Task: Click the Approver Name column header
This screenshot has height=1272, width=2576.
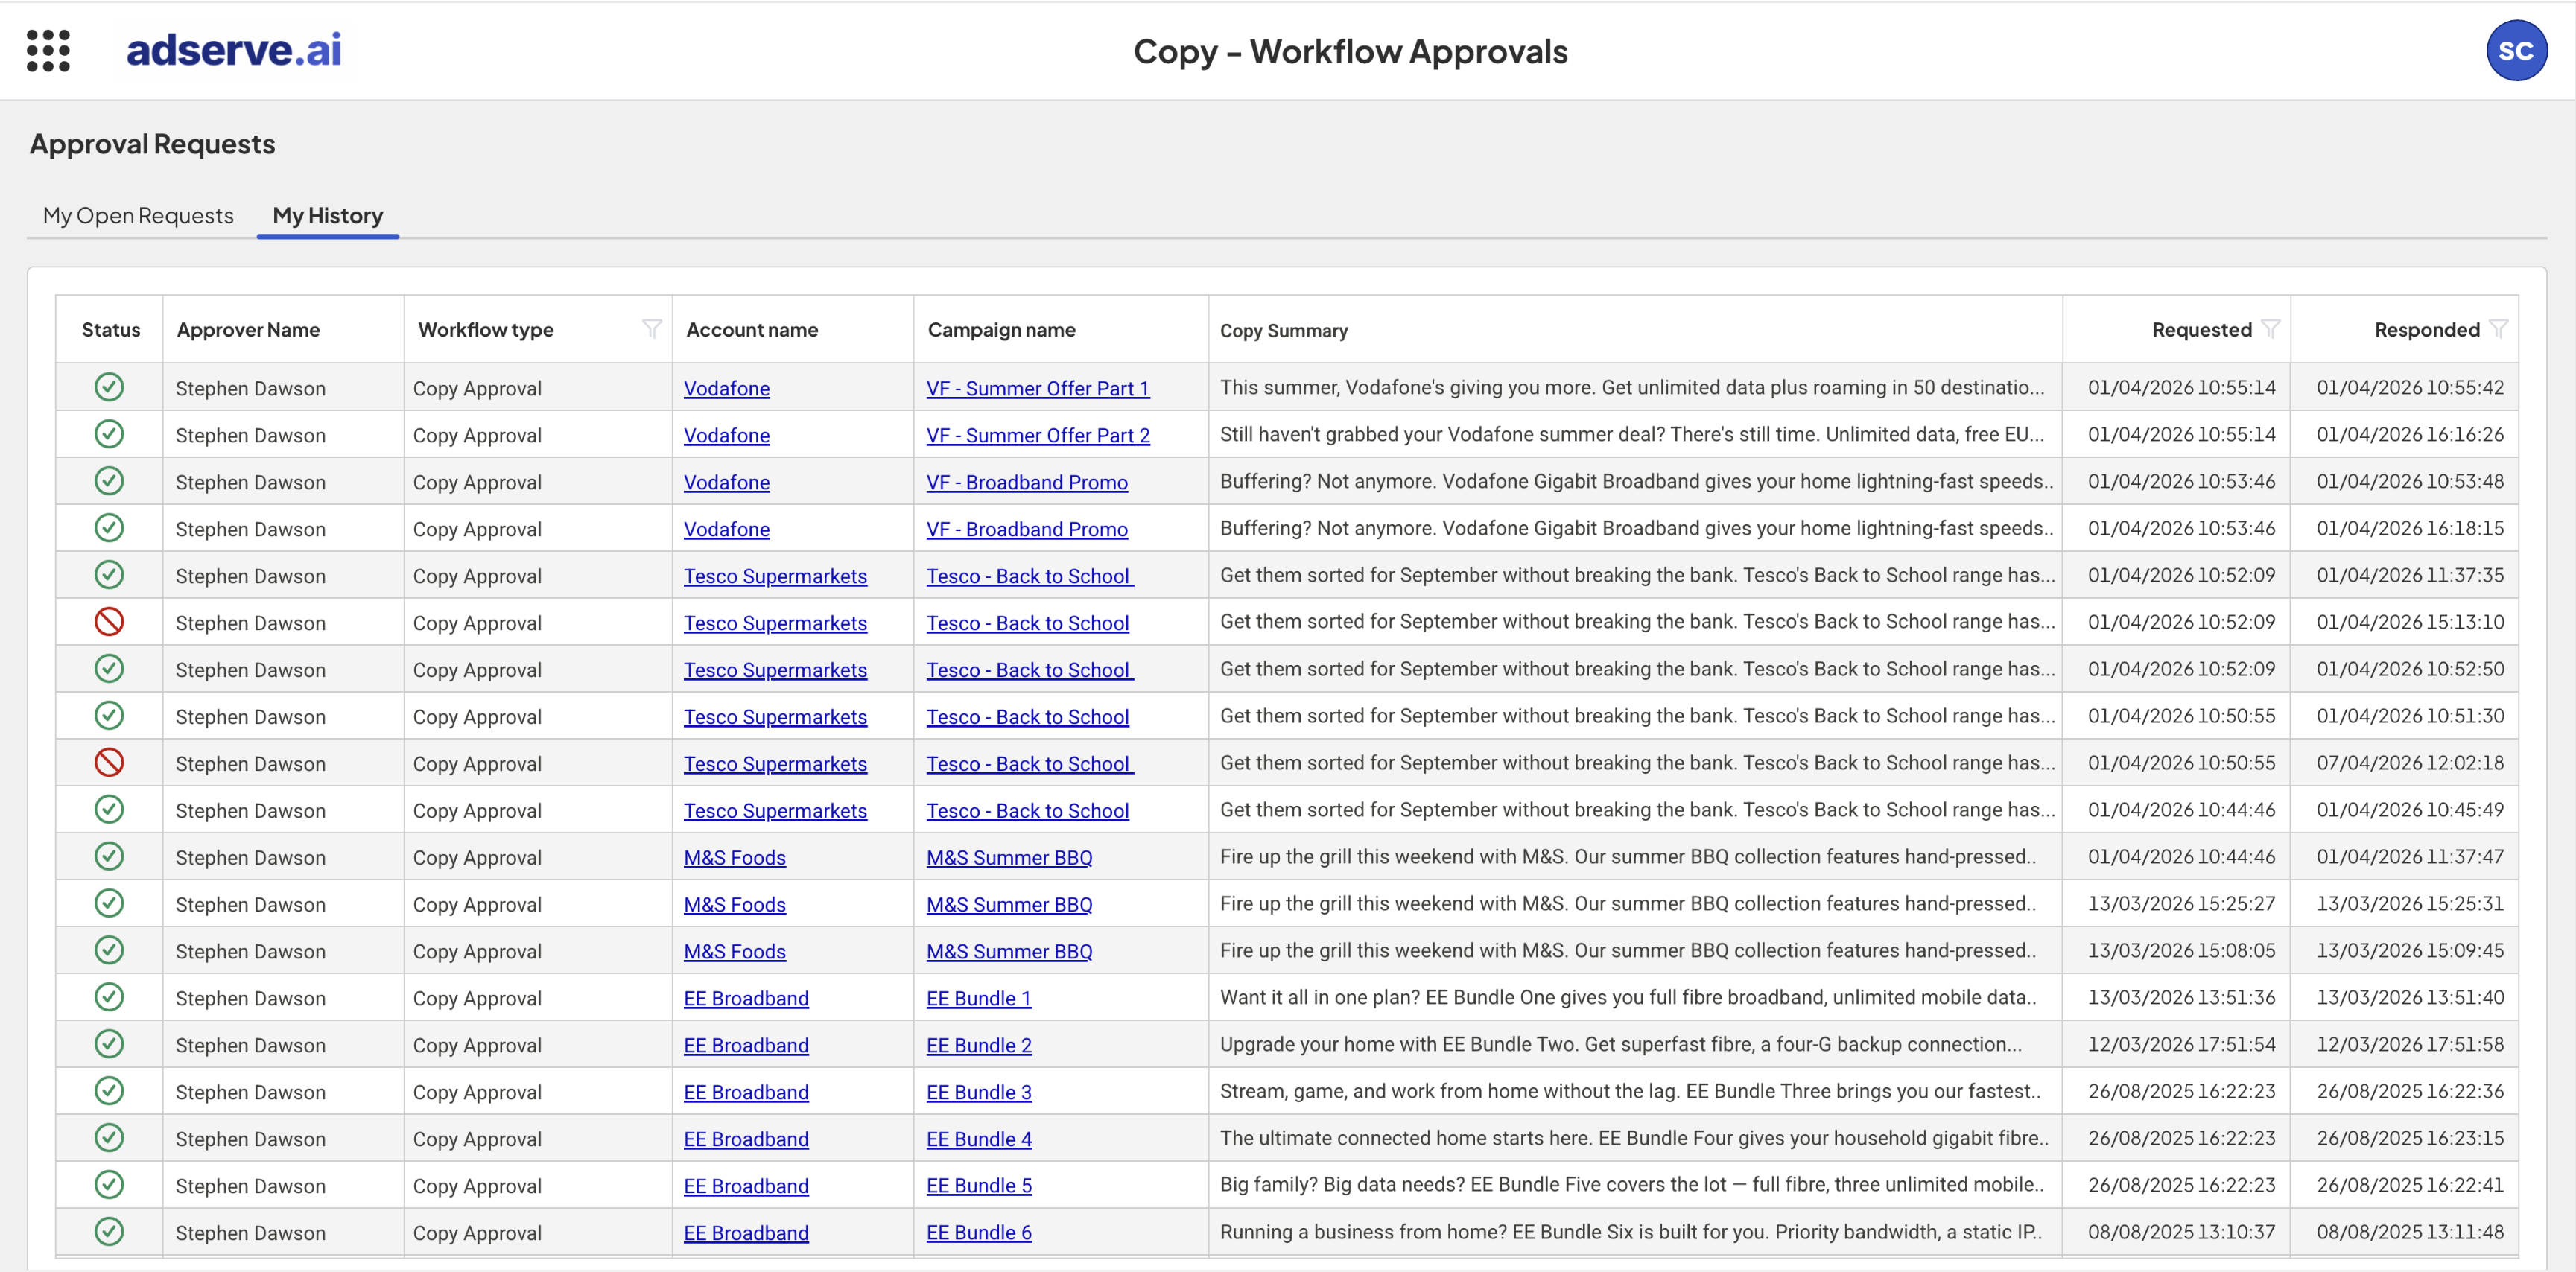Action: [x=248, y=329]
